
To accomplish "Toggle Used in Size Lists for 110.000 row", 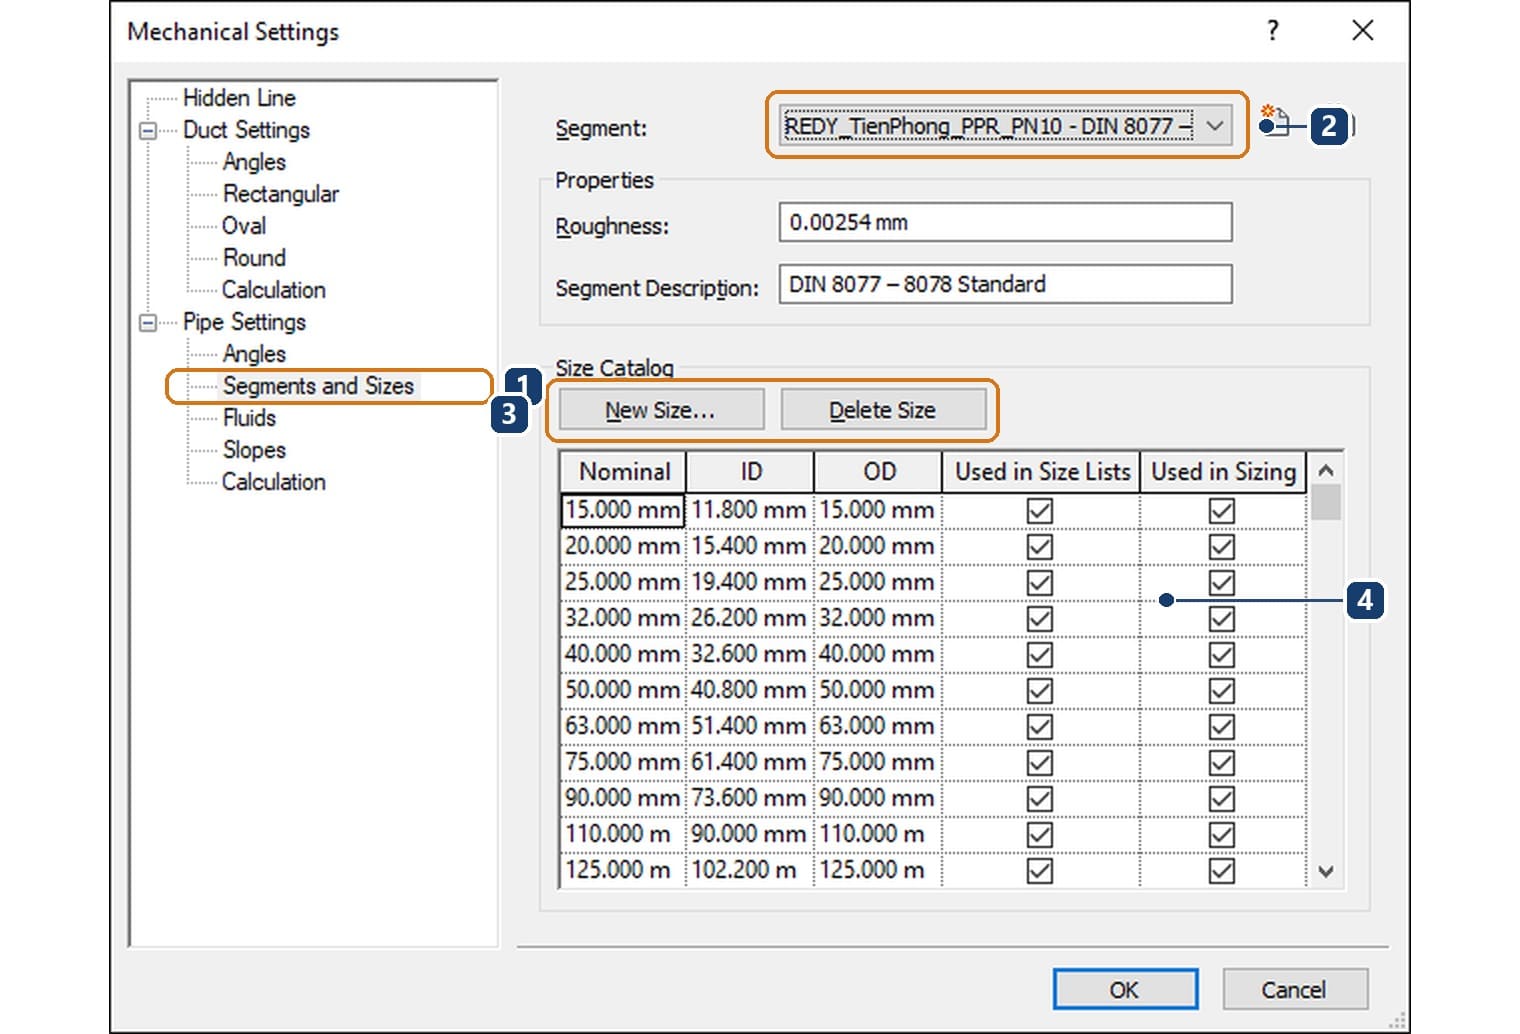I will point(1040,834).
